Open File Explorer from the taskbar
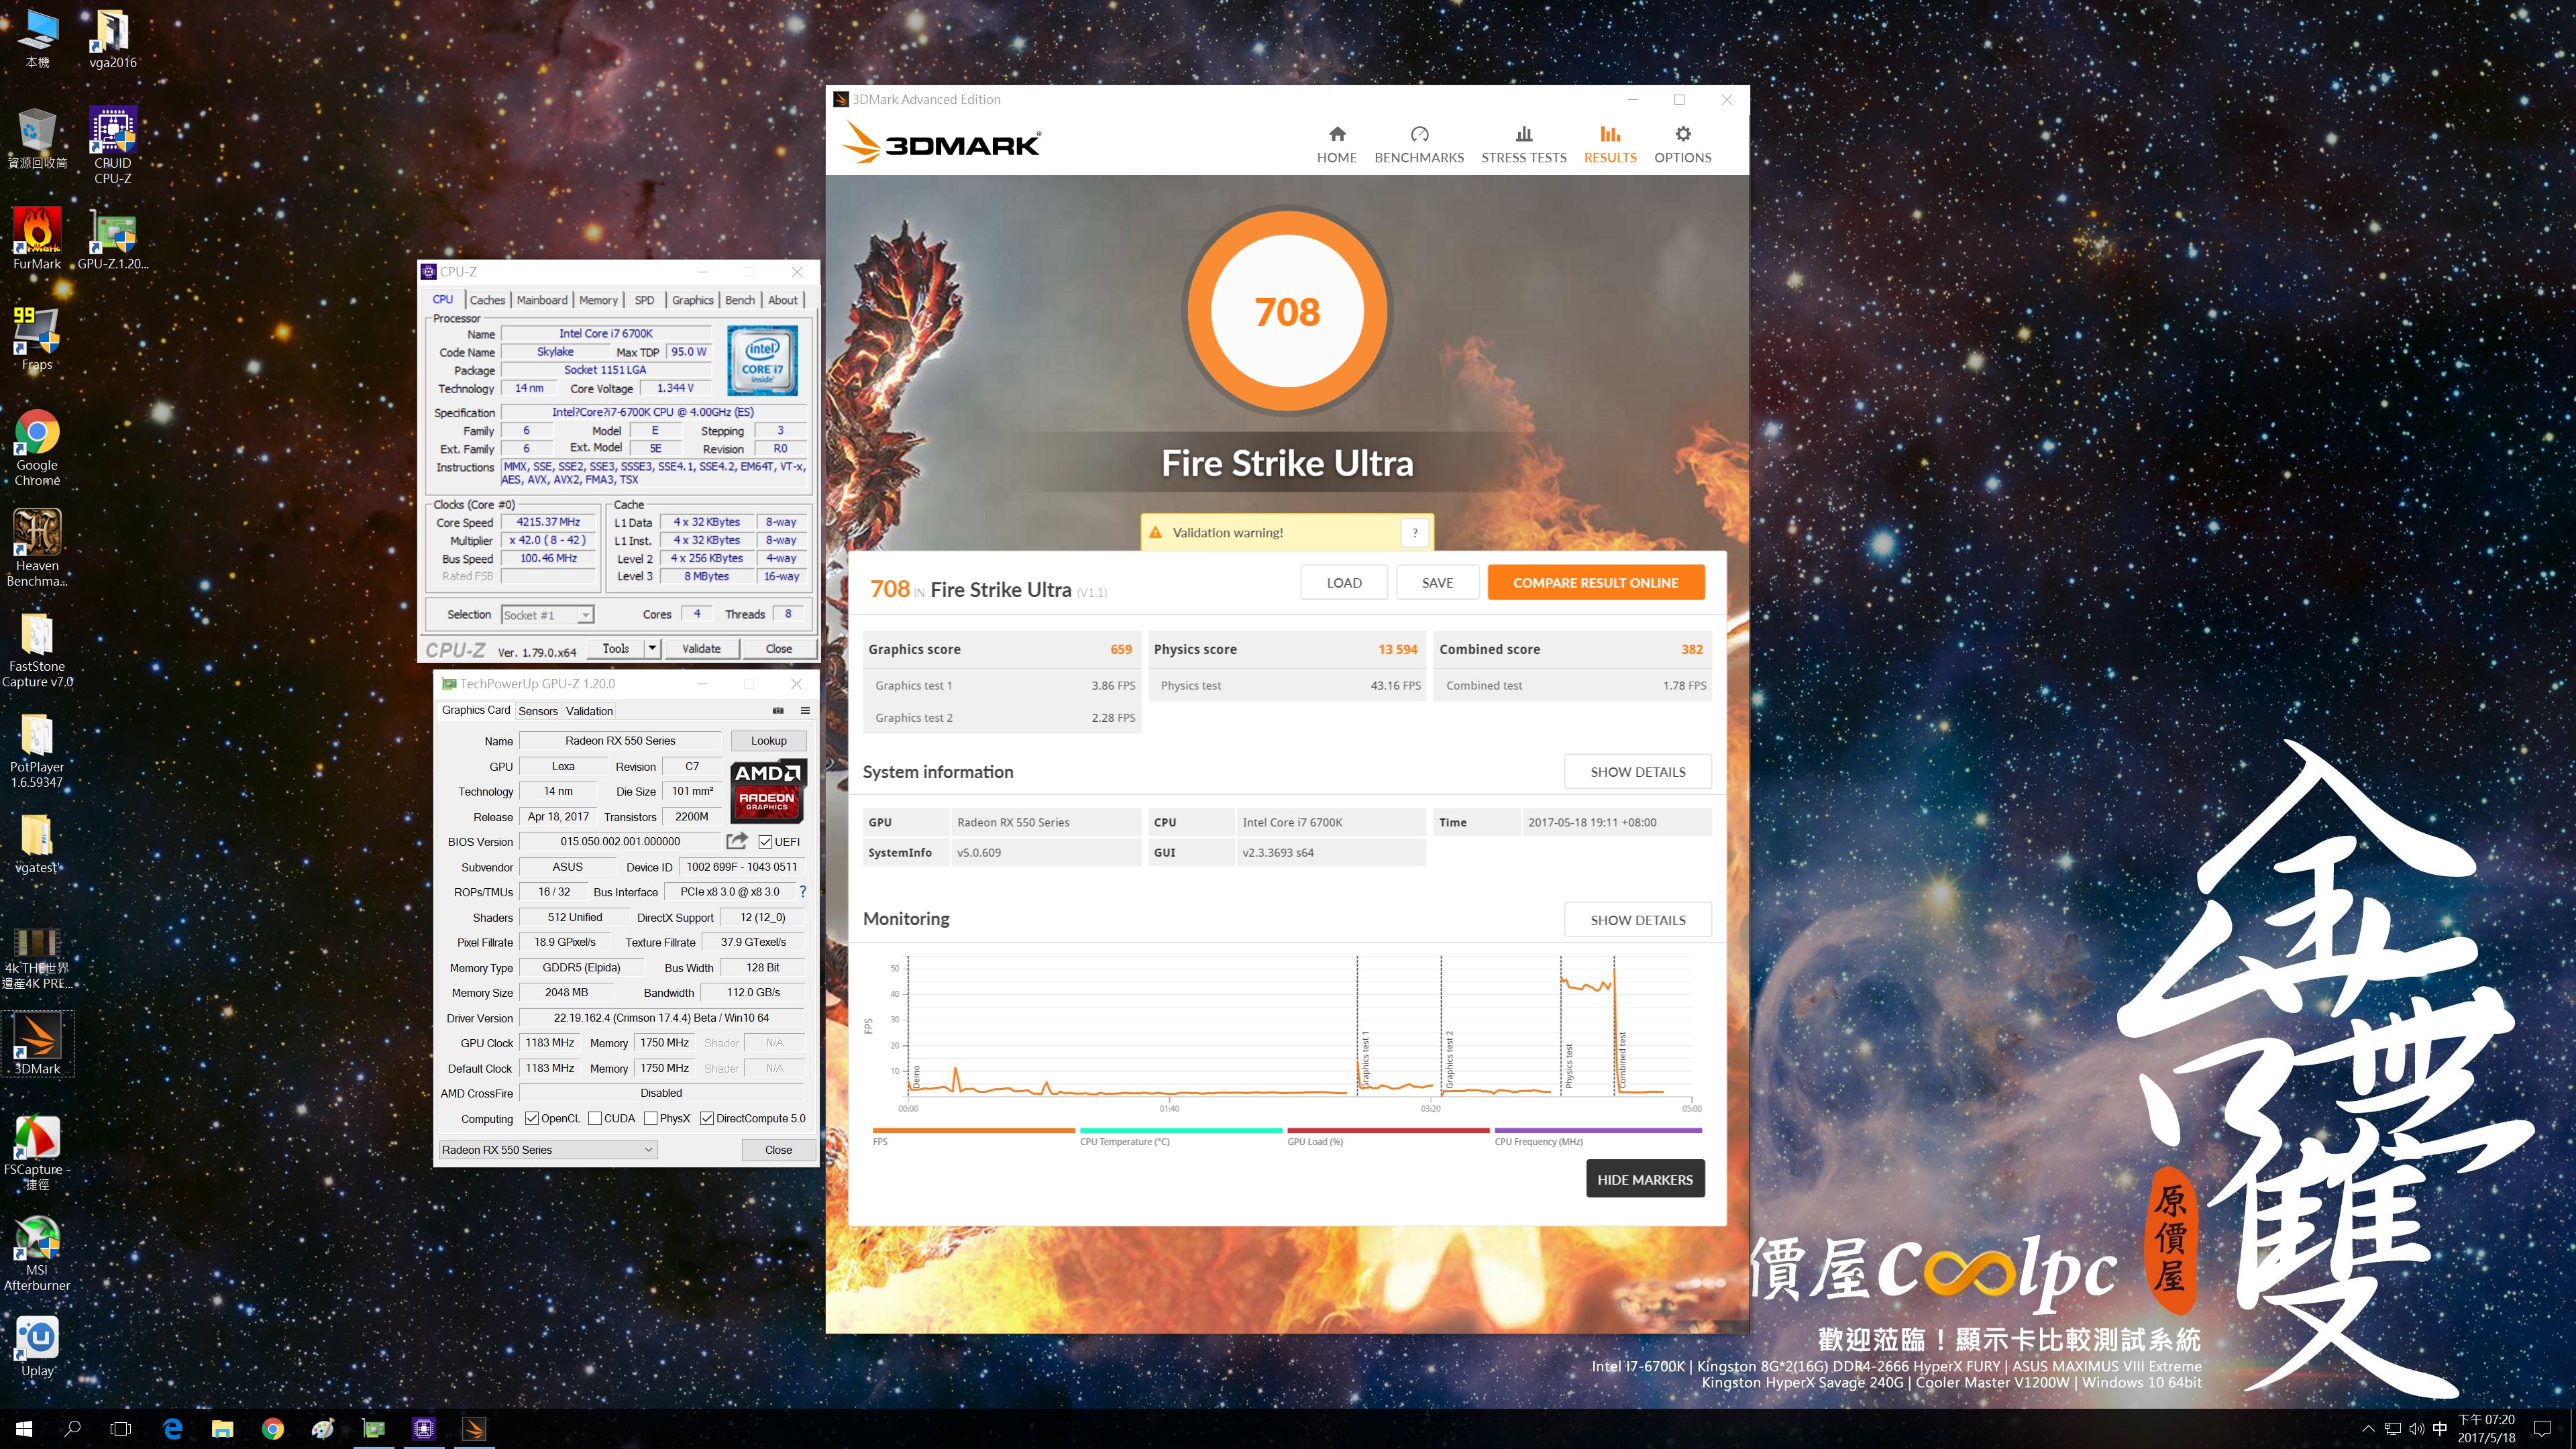2576x1449 pixels. 222,1429
